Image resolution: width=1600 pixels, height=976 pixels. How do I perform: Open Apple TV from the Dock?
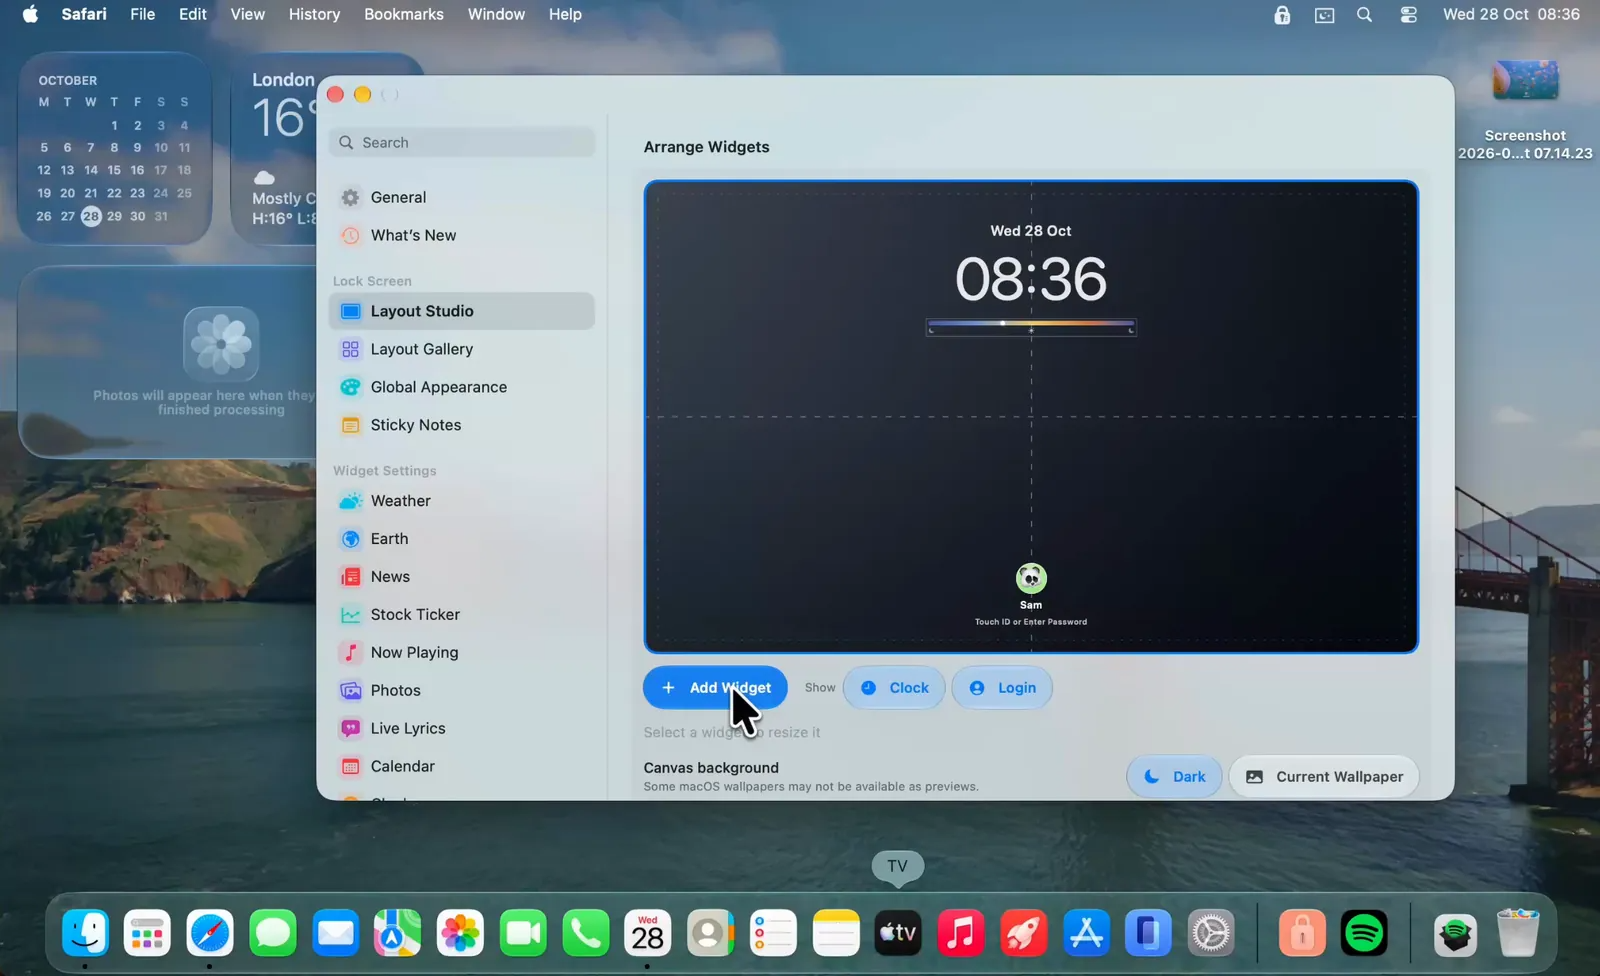[898, 934]
